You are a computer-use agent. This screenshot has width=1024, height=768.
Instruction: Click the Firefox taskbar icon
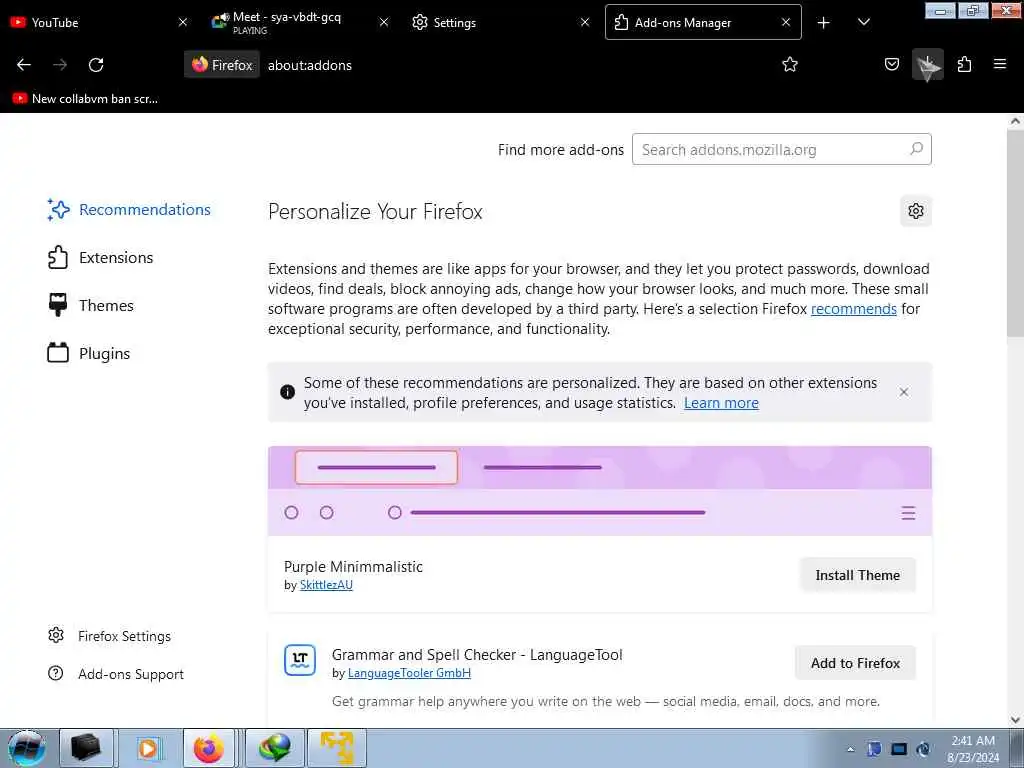(209, 748)
